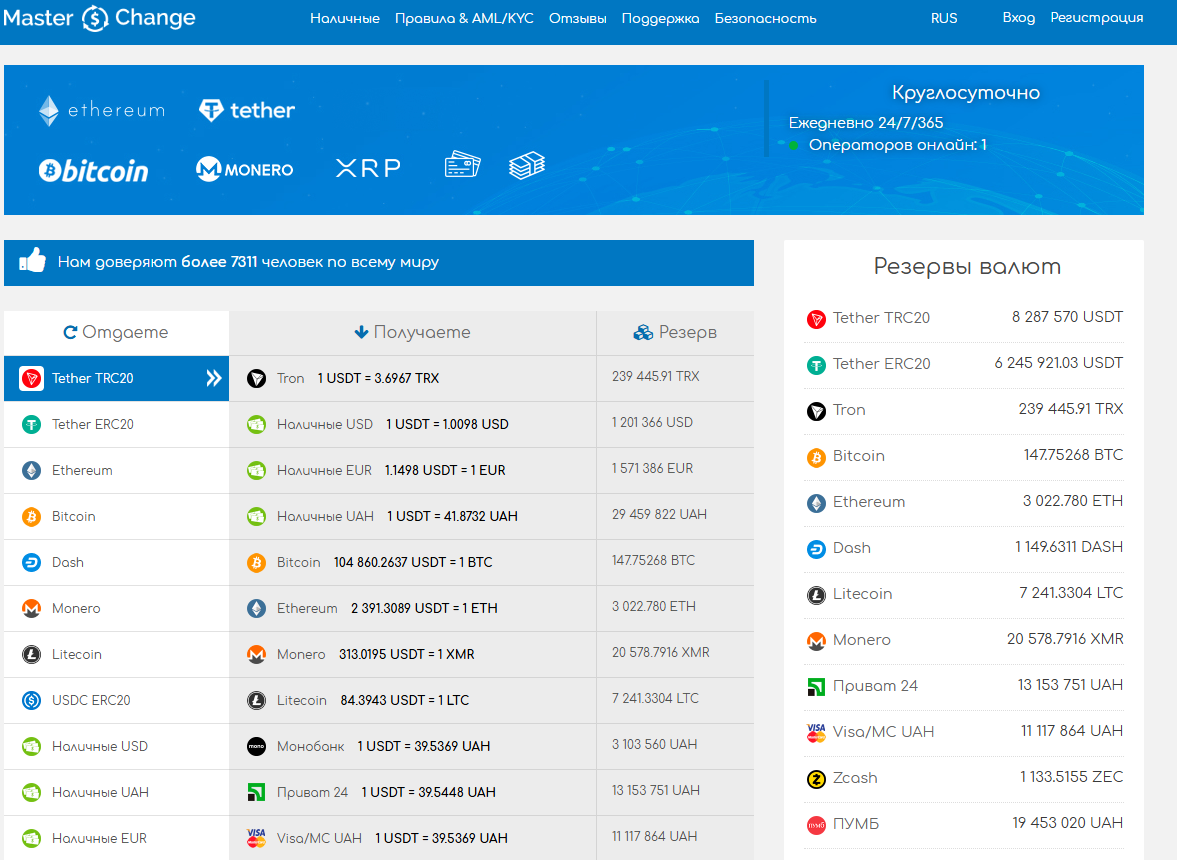The image size is (1177, 860).
Task: Select Ethereum in the give list
Action: pos(116,471)
